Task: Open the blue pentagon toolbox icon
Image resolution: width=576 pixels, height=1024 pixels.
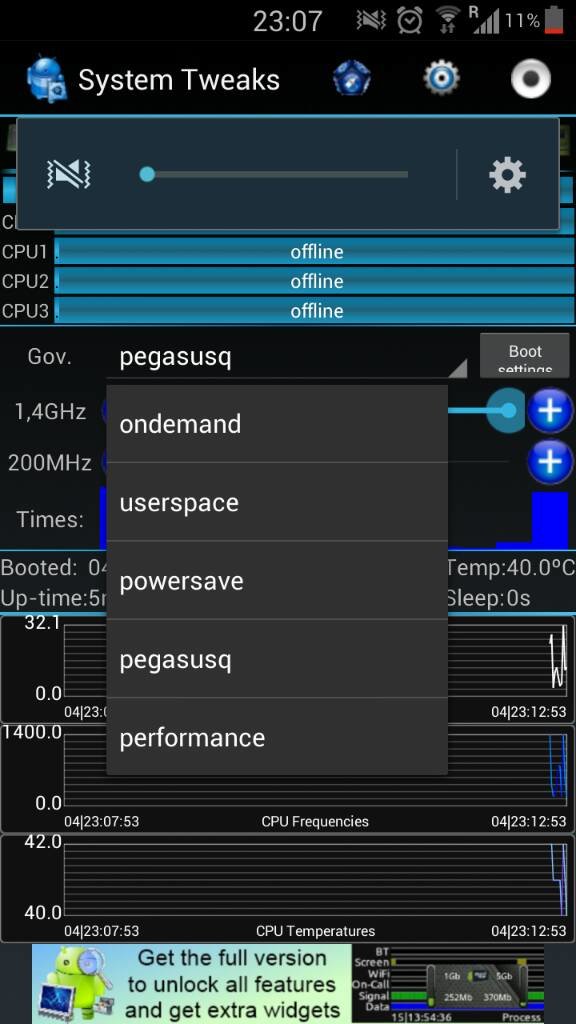Action: pos(352,79)
